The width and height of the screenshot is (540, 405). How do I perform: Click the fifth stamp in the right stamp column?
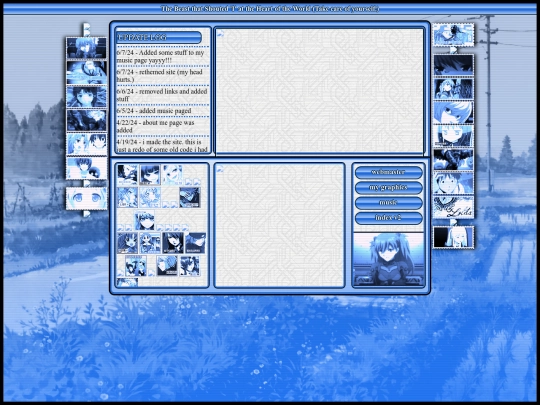(x=454, y=136)
